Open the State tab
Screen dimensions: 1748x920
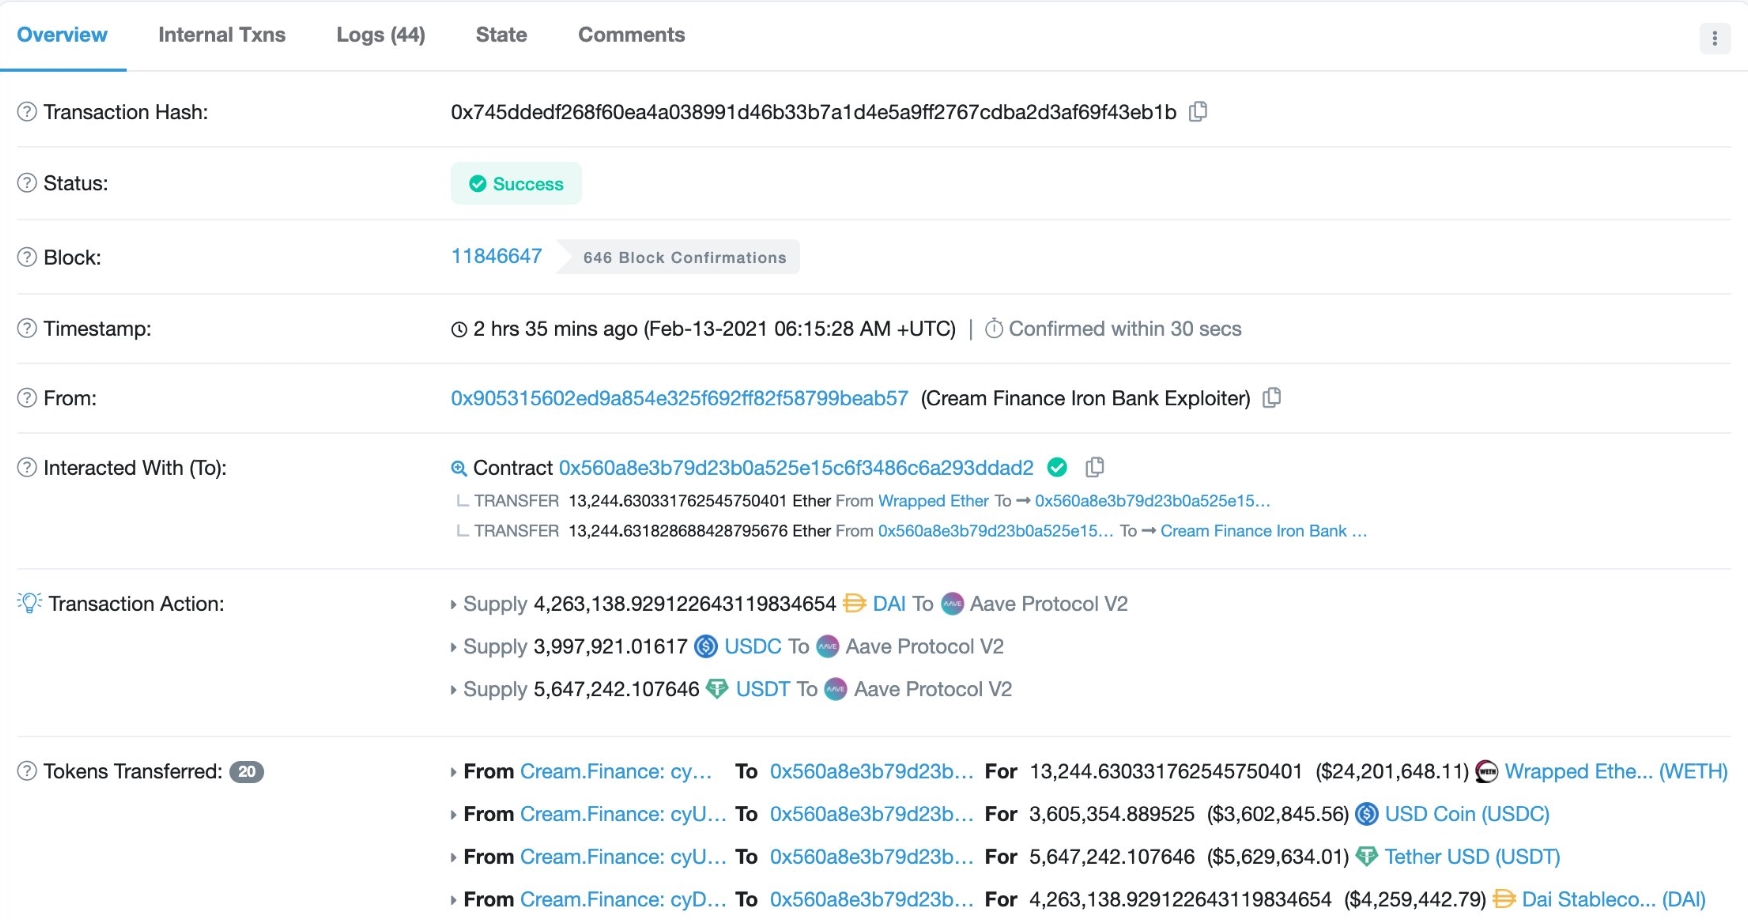click(501, 35)
